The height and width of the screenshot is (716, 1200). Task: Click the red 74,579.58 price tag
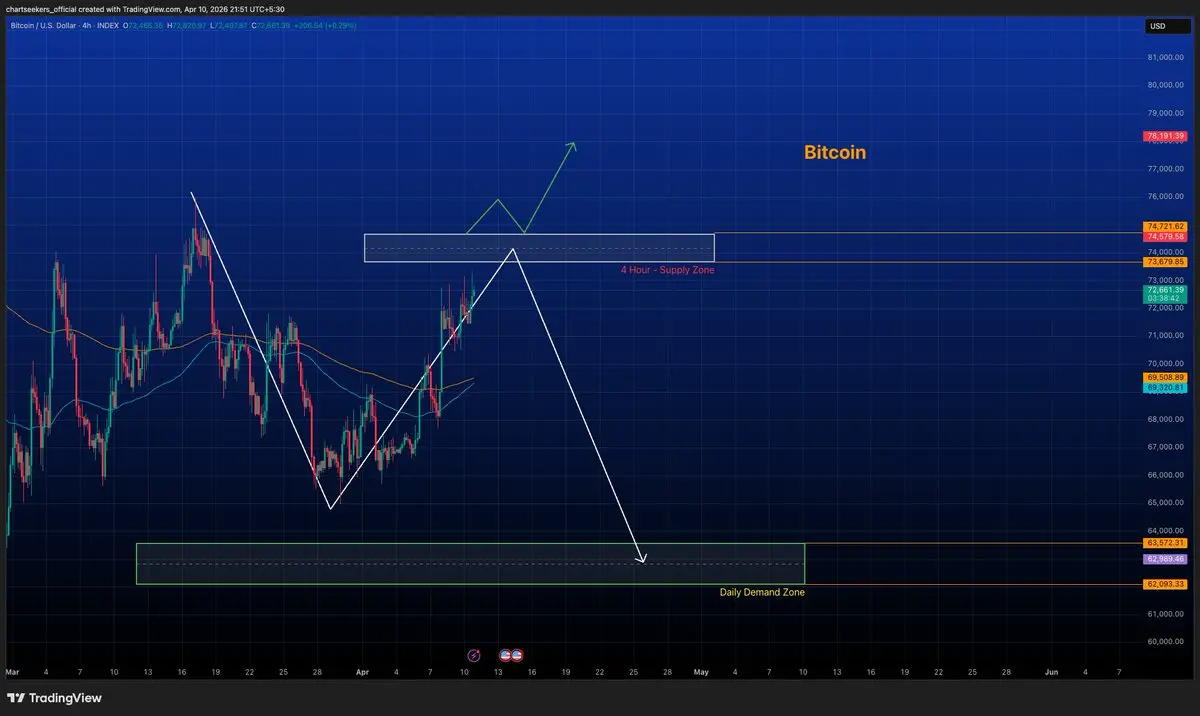click(1165, 236)
